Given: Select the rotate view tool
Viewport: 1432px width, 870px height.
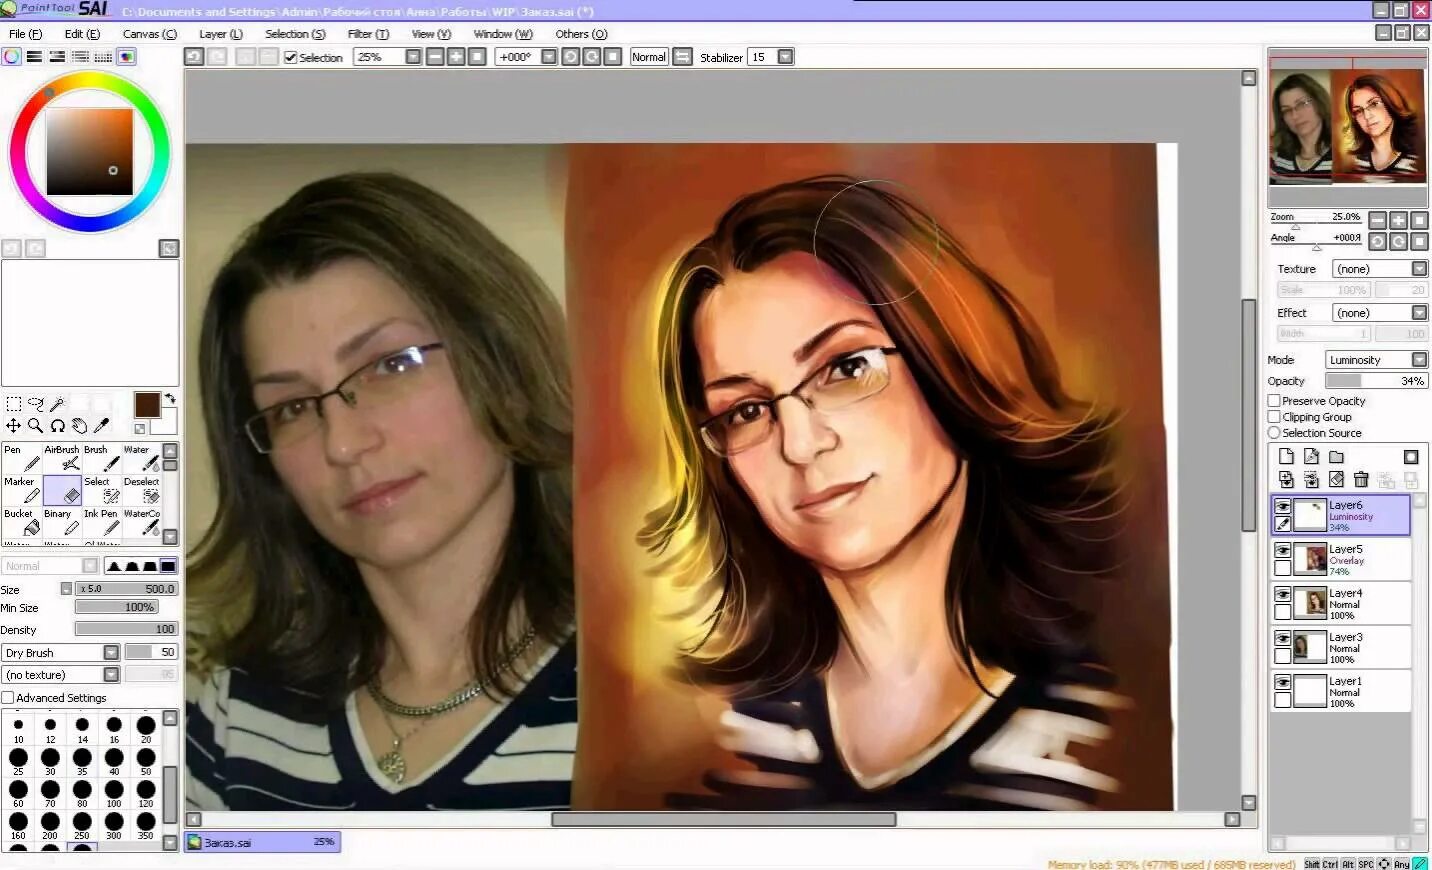Looking at the screenshot, I should tap(58, 425).
